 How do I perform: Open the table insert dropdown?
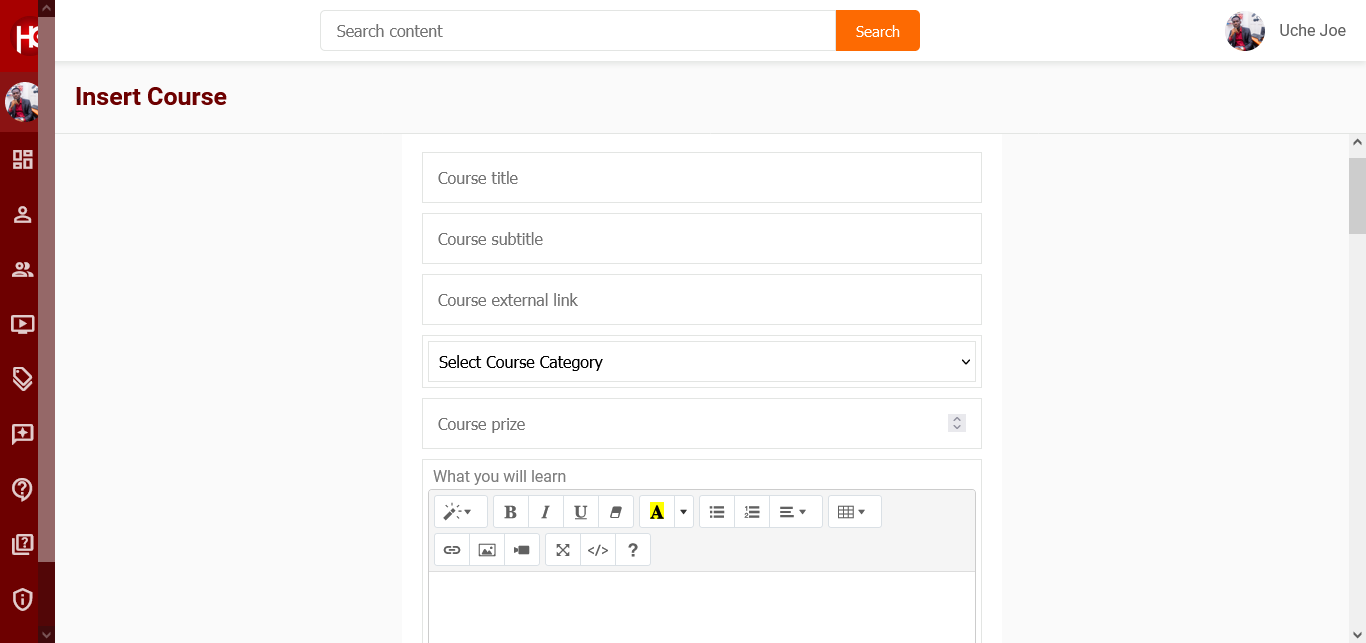click(x=854, y=512)
